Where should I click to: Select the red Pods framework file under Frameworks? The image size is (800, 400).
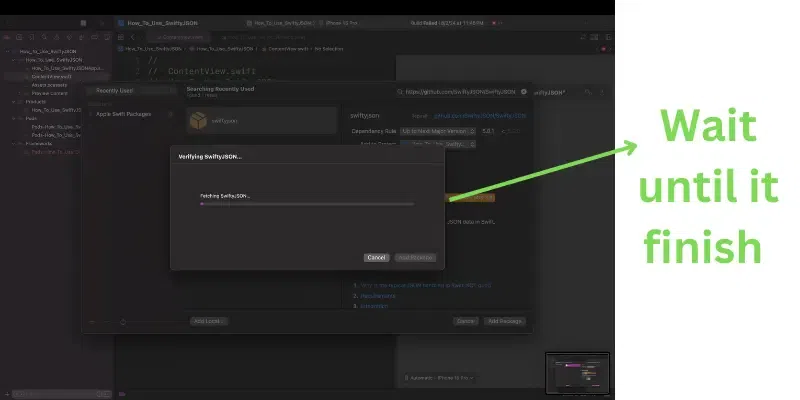point(55,152)
